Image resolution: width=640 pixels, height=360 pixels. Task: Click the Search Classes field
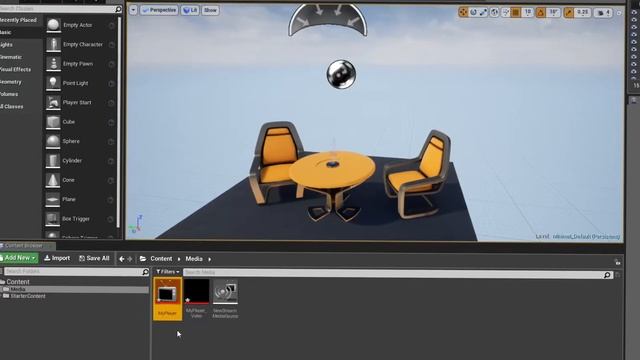coord(57,9)
